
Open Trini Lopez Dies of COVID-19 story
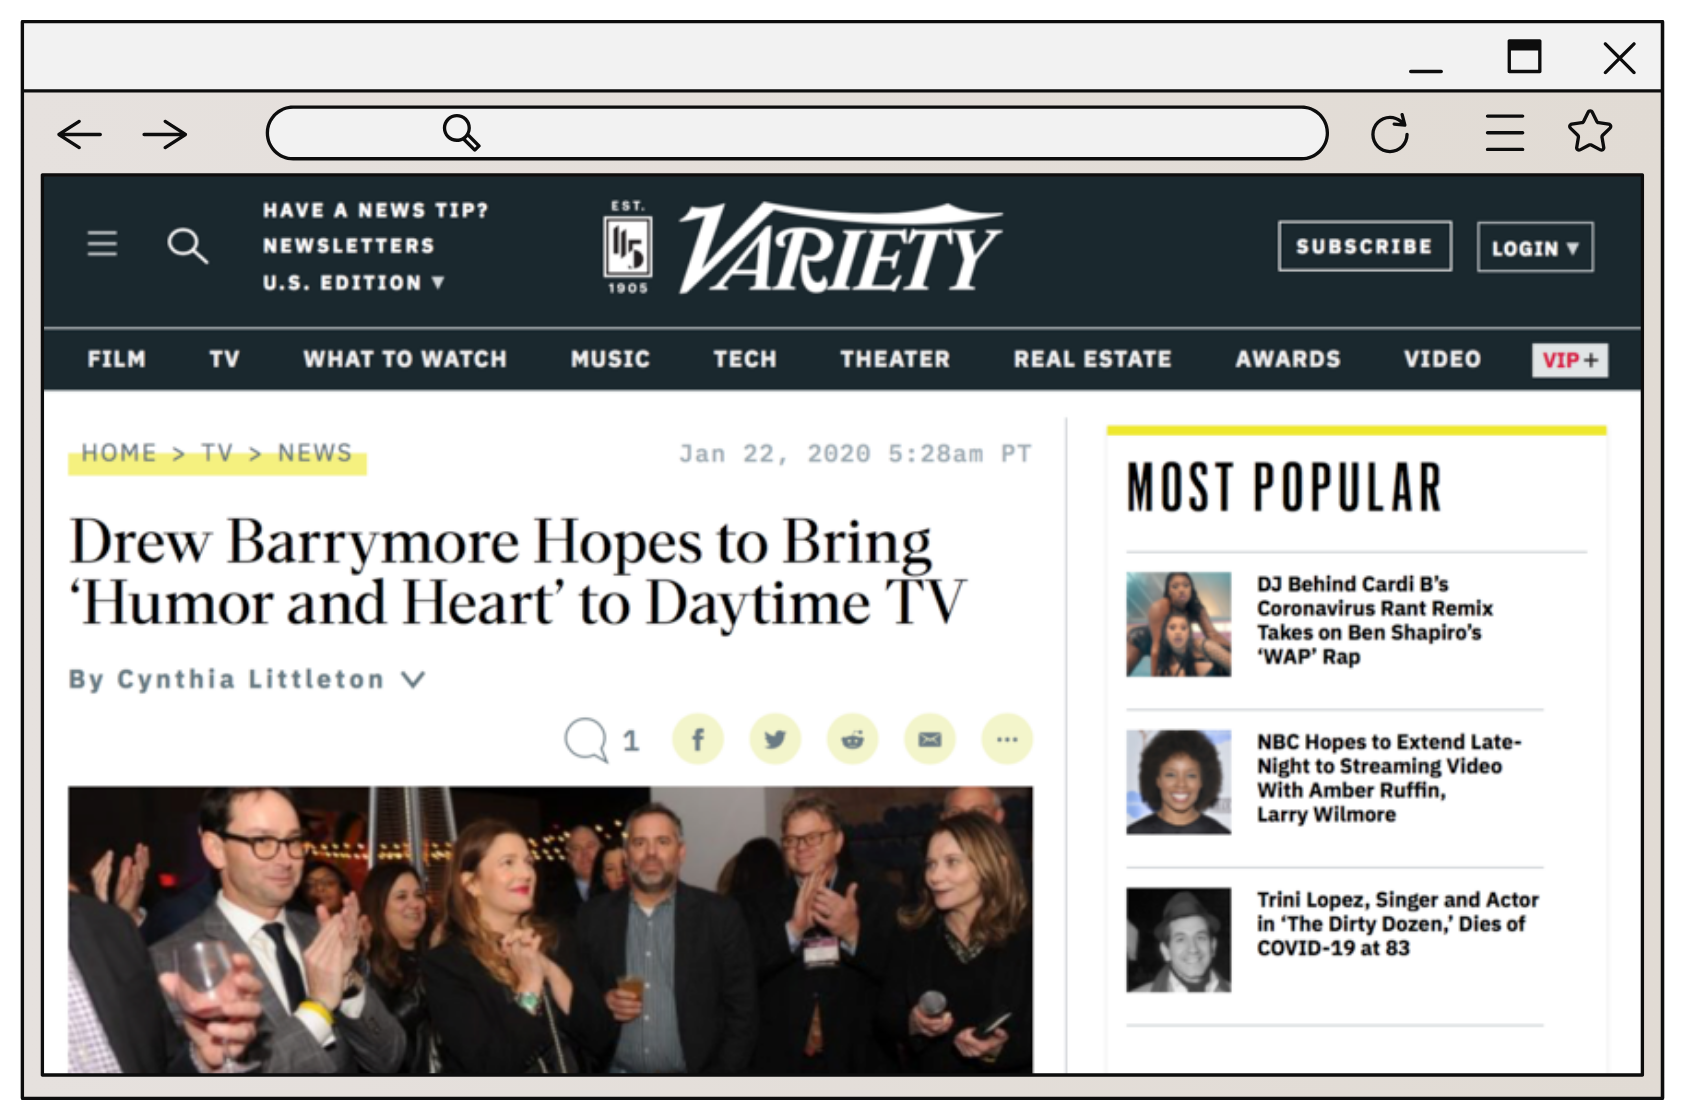pos(1398,924)
